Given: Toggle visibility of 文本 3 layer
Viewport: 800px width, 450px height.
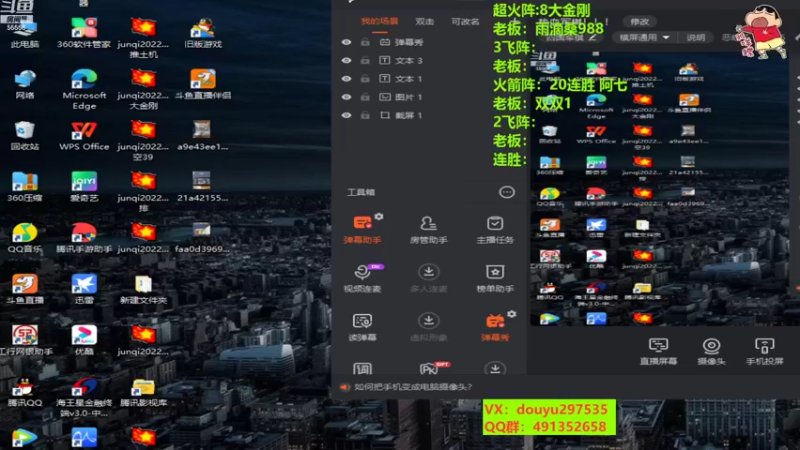Looking at the screenshot, I should [x=346, y=60].
